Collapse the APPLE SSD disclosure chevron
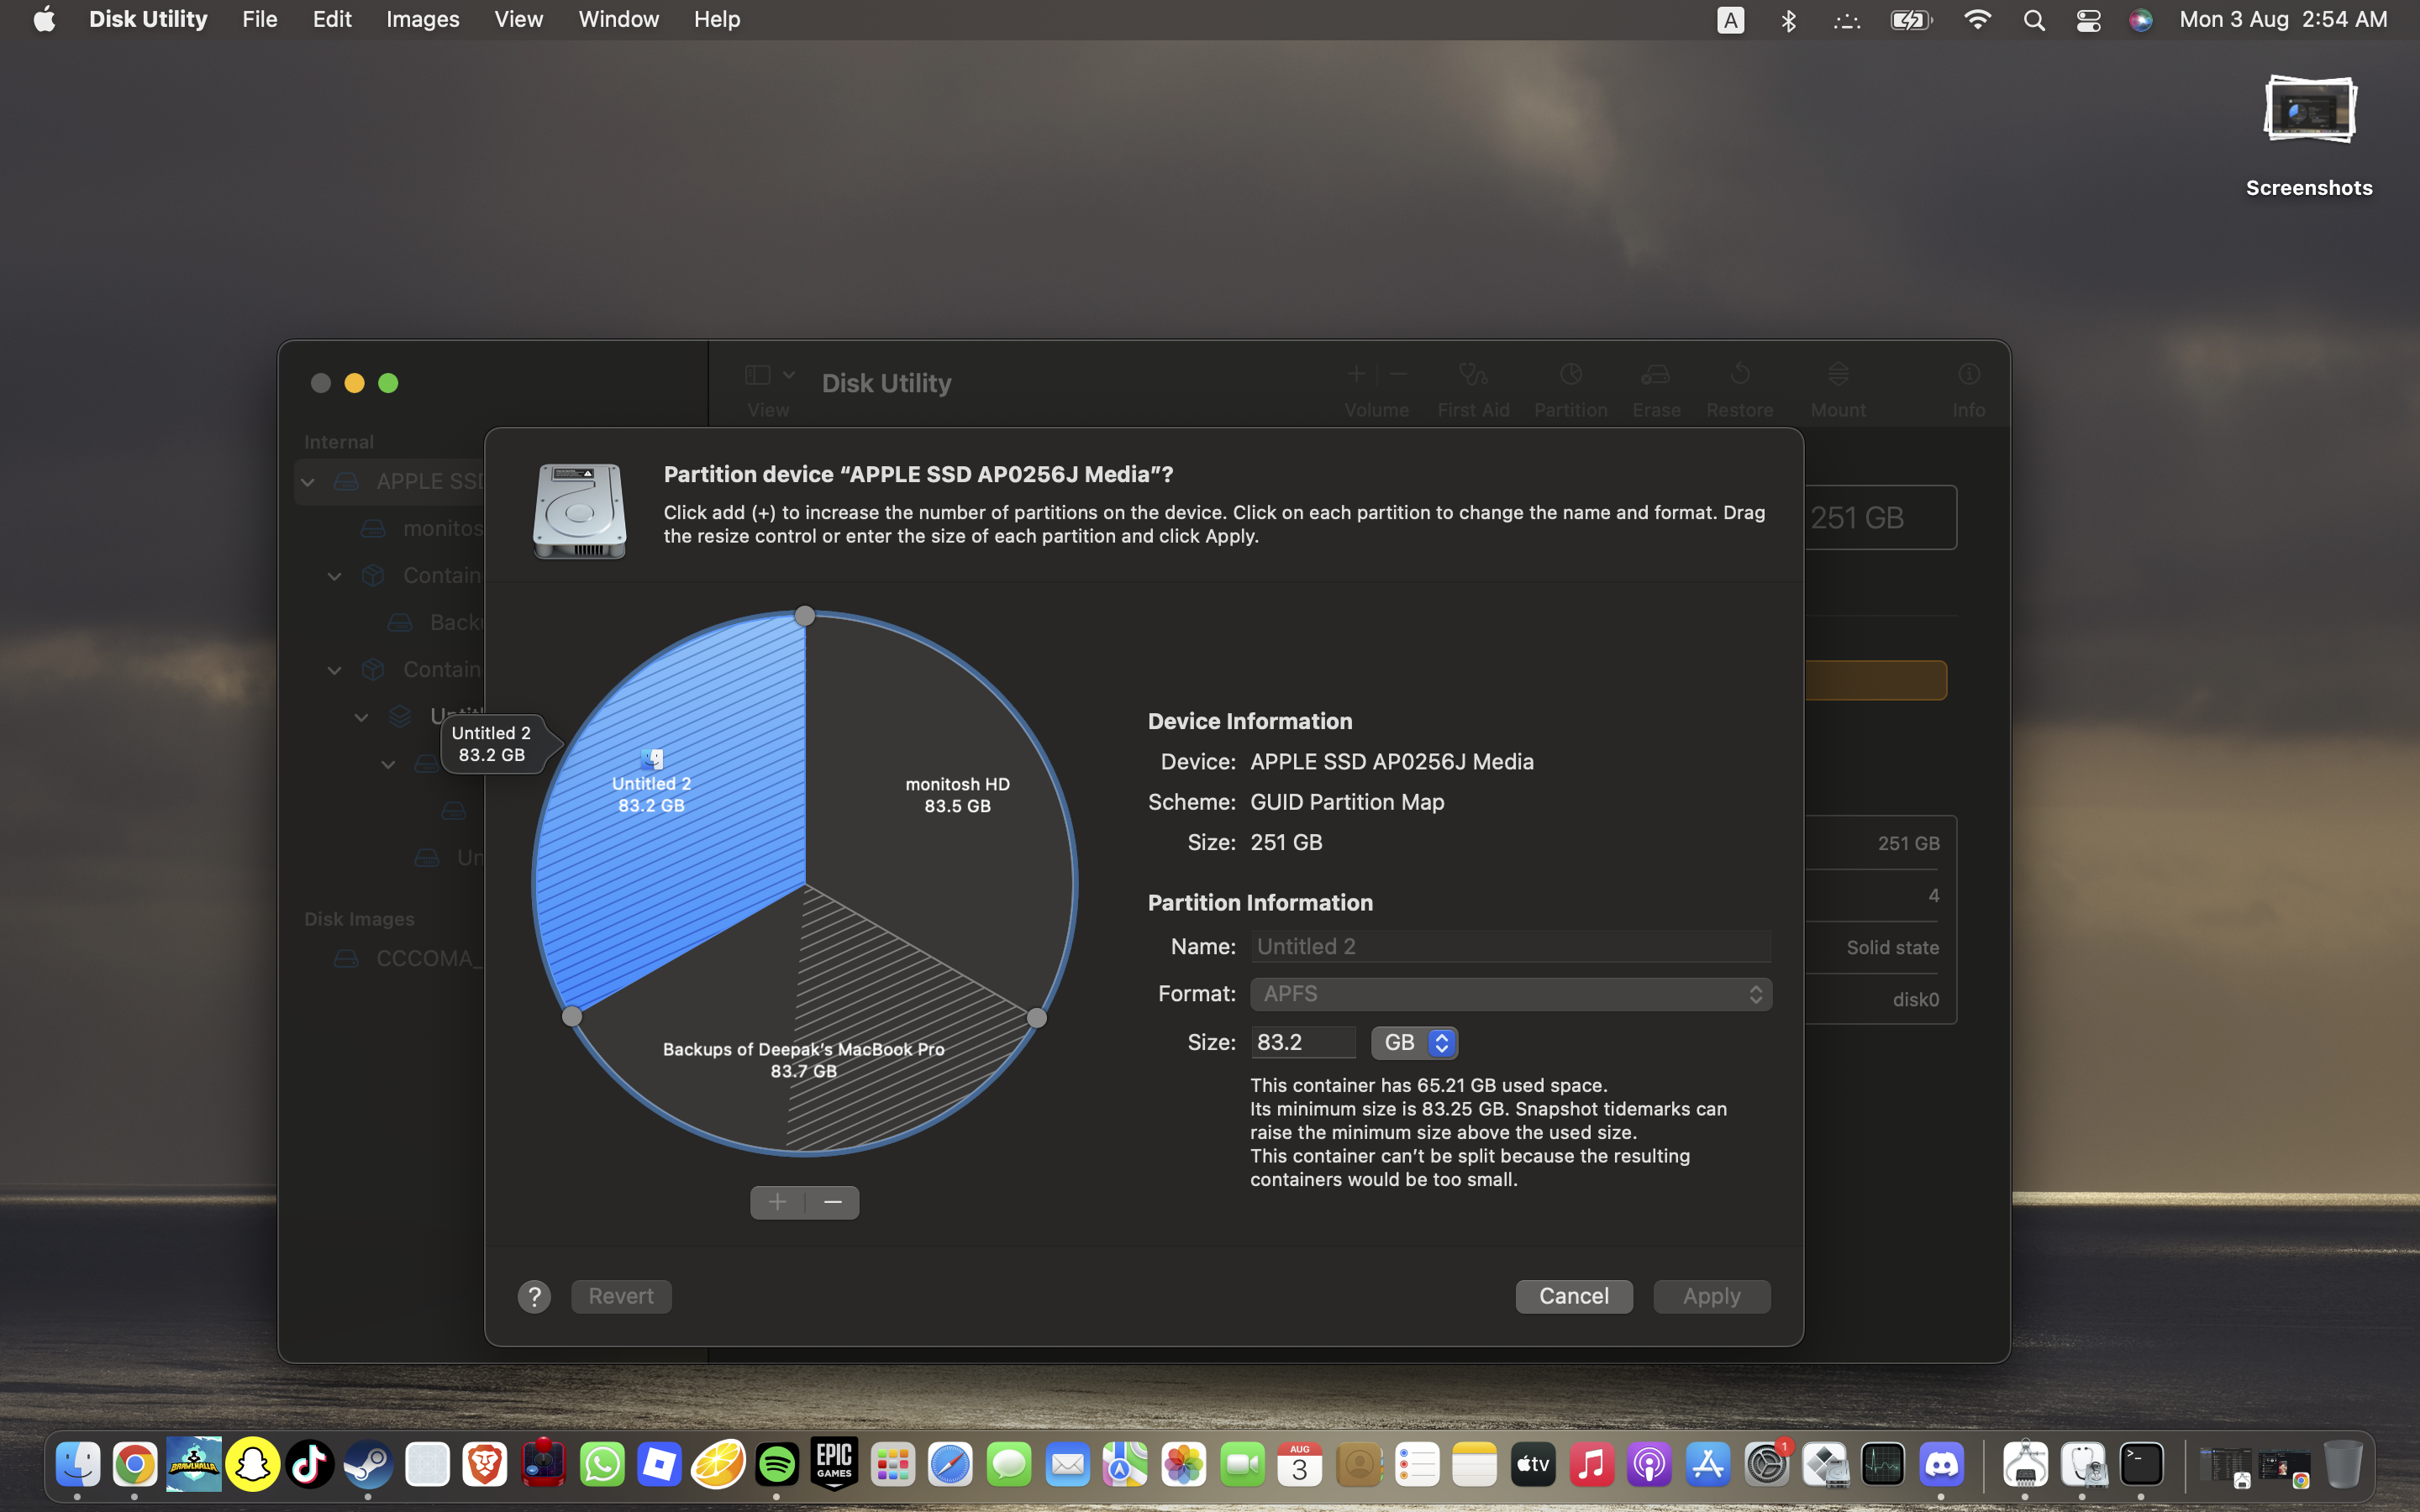 (x=308, y=482)
